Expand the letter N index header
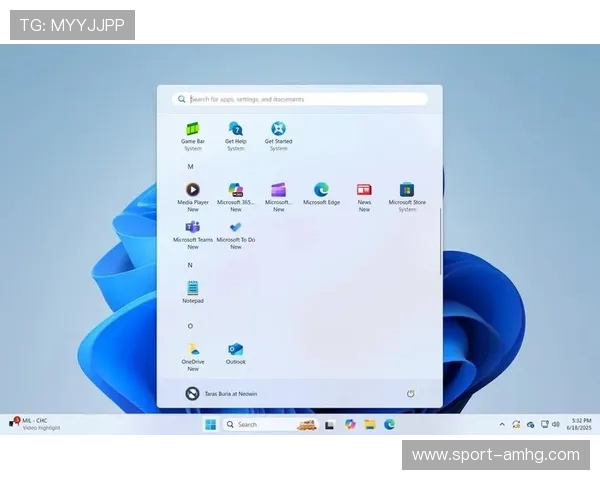Screen dimensions: 600x480 (190, 265)
